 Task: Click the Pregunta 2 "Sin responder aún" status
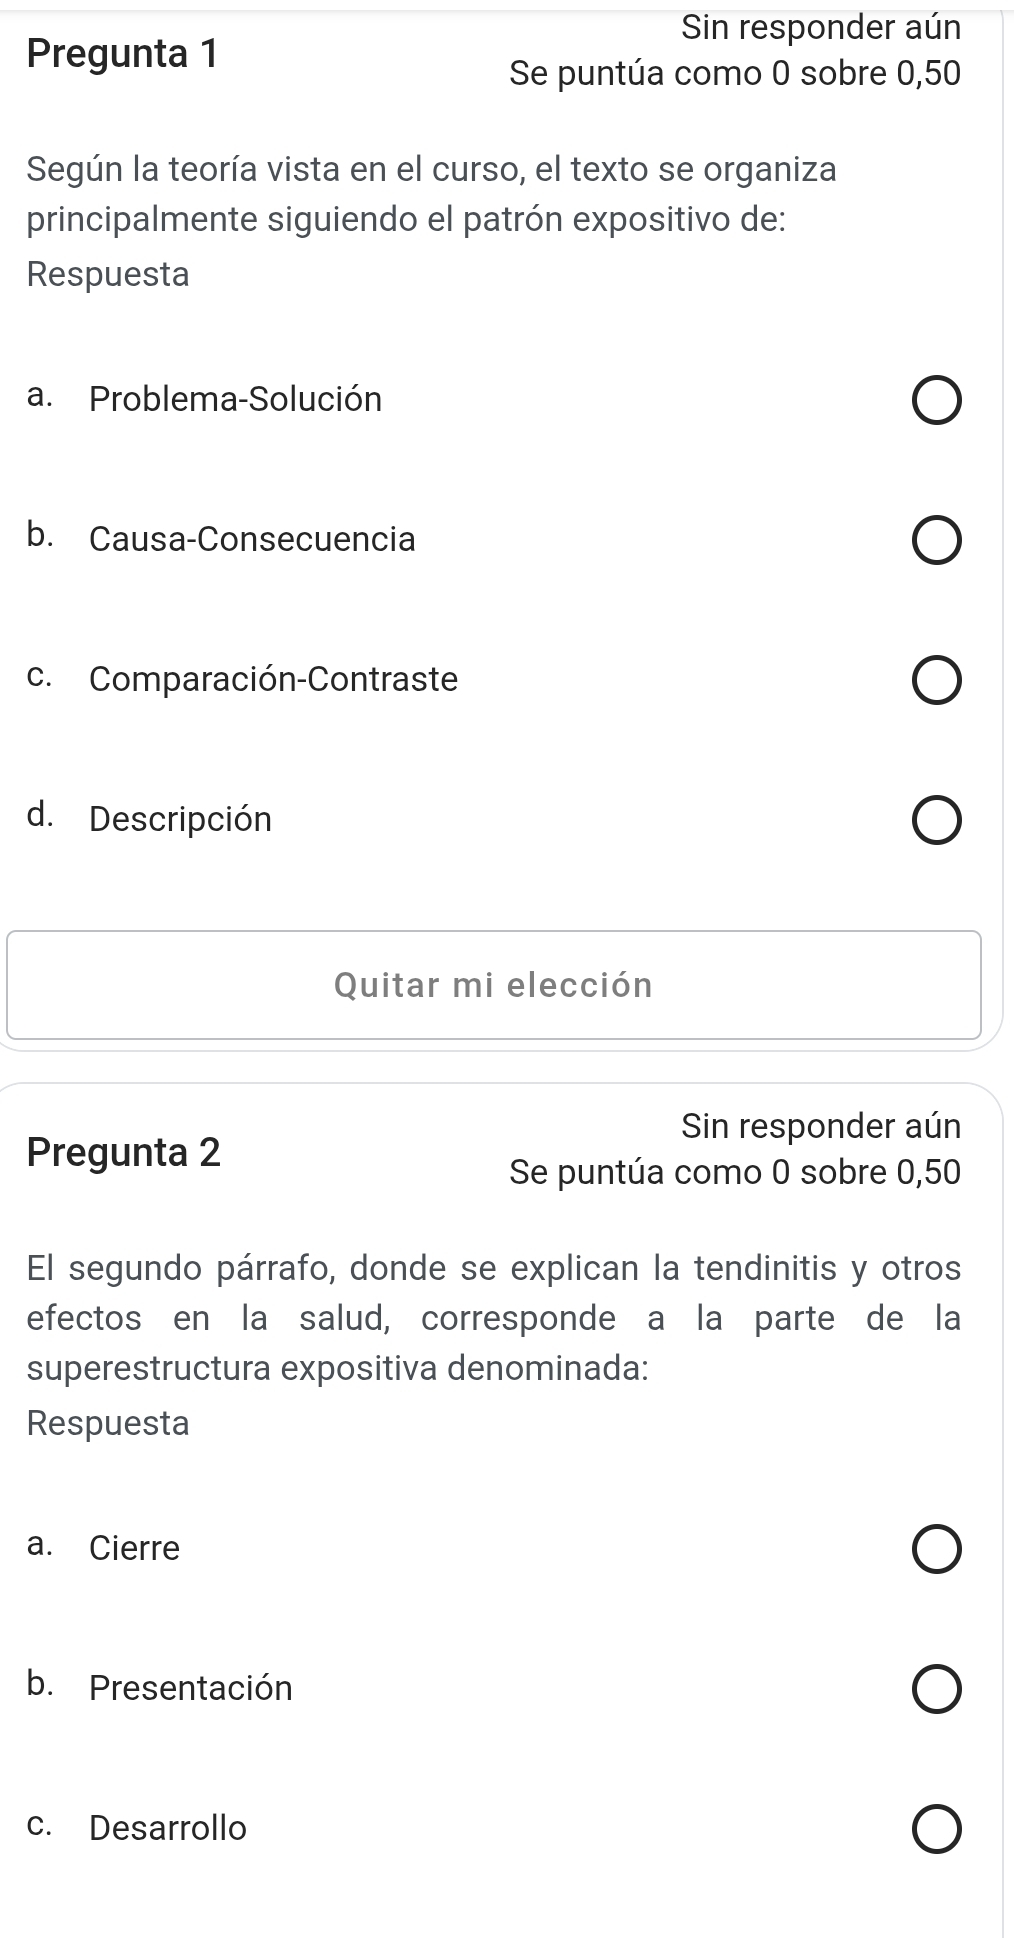pyautogui.click(x=820, y=1127)
